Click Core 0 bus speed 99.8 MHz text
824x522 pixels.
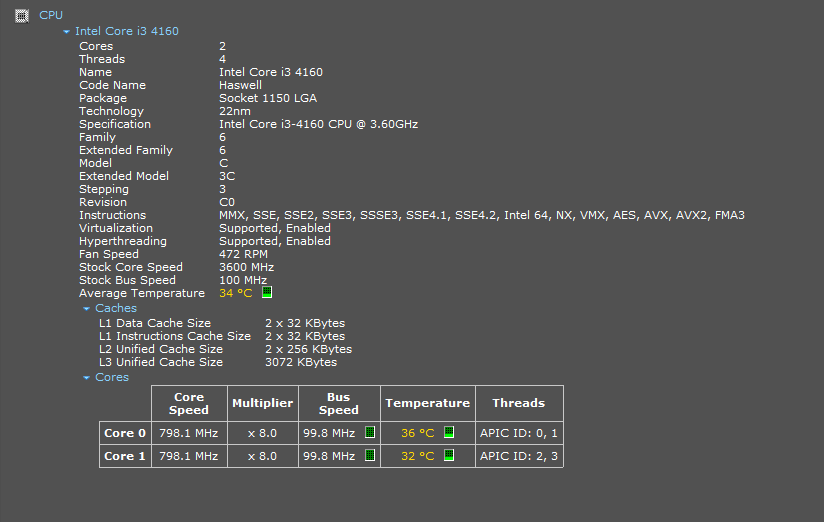[x=329, y=433]
